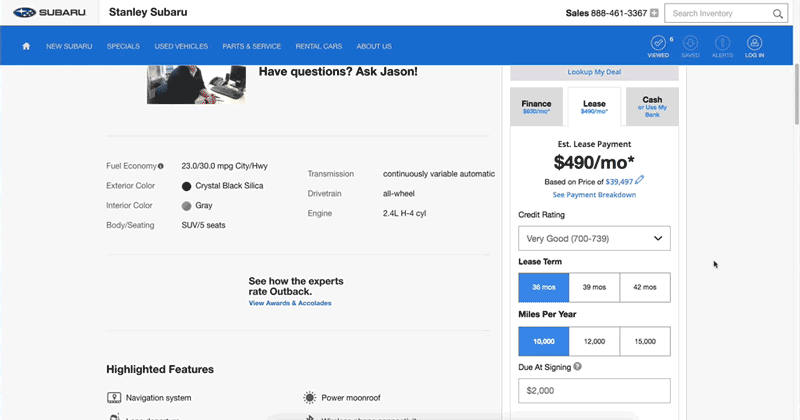
Task: Switch to the Finance tab
Action: click(536, 107)
